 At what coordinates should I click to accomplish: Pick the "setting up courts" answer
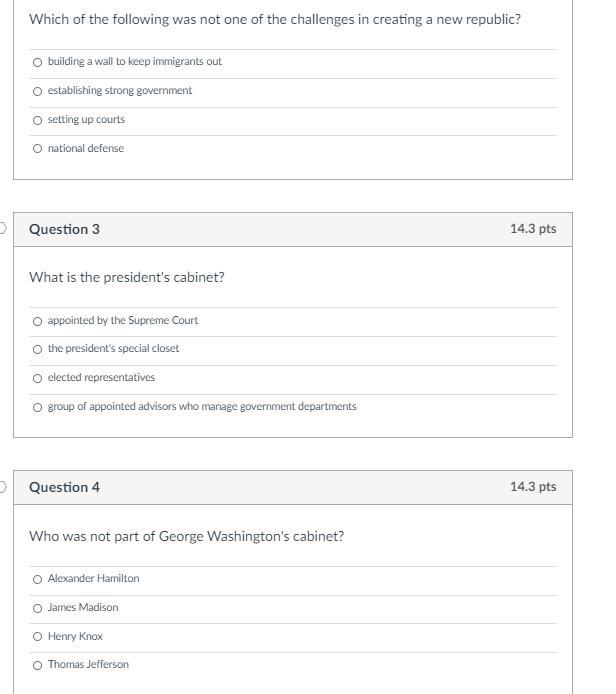[x=38, y=120]
